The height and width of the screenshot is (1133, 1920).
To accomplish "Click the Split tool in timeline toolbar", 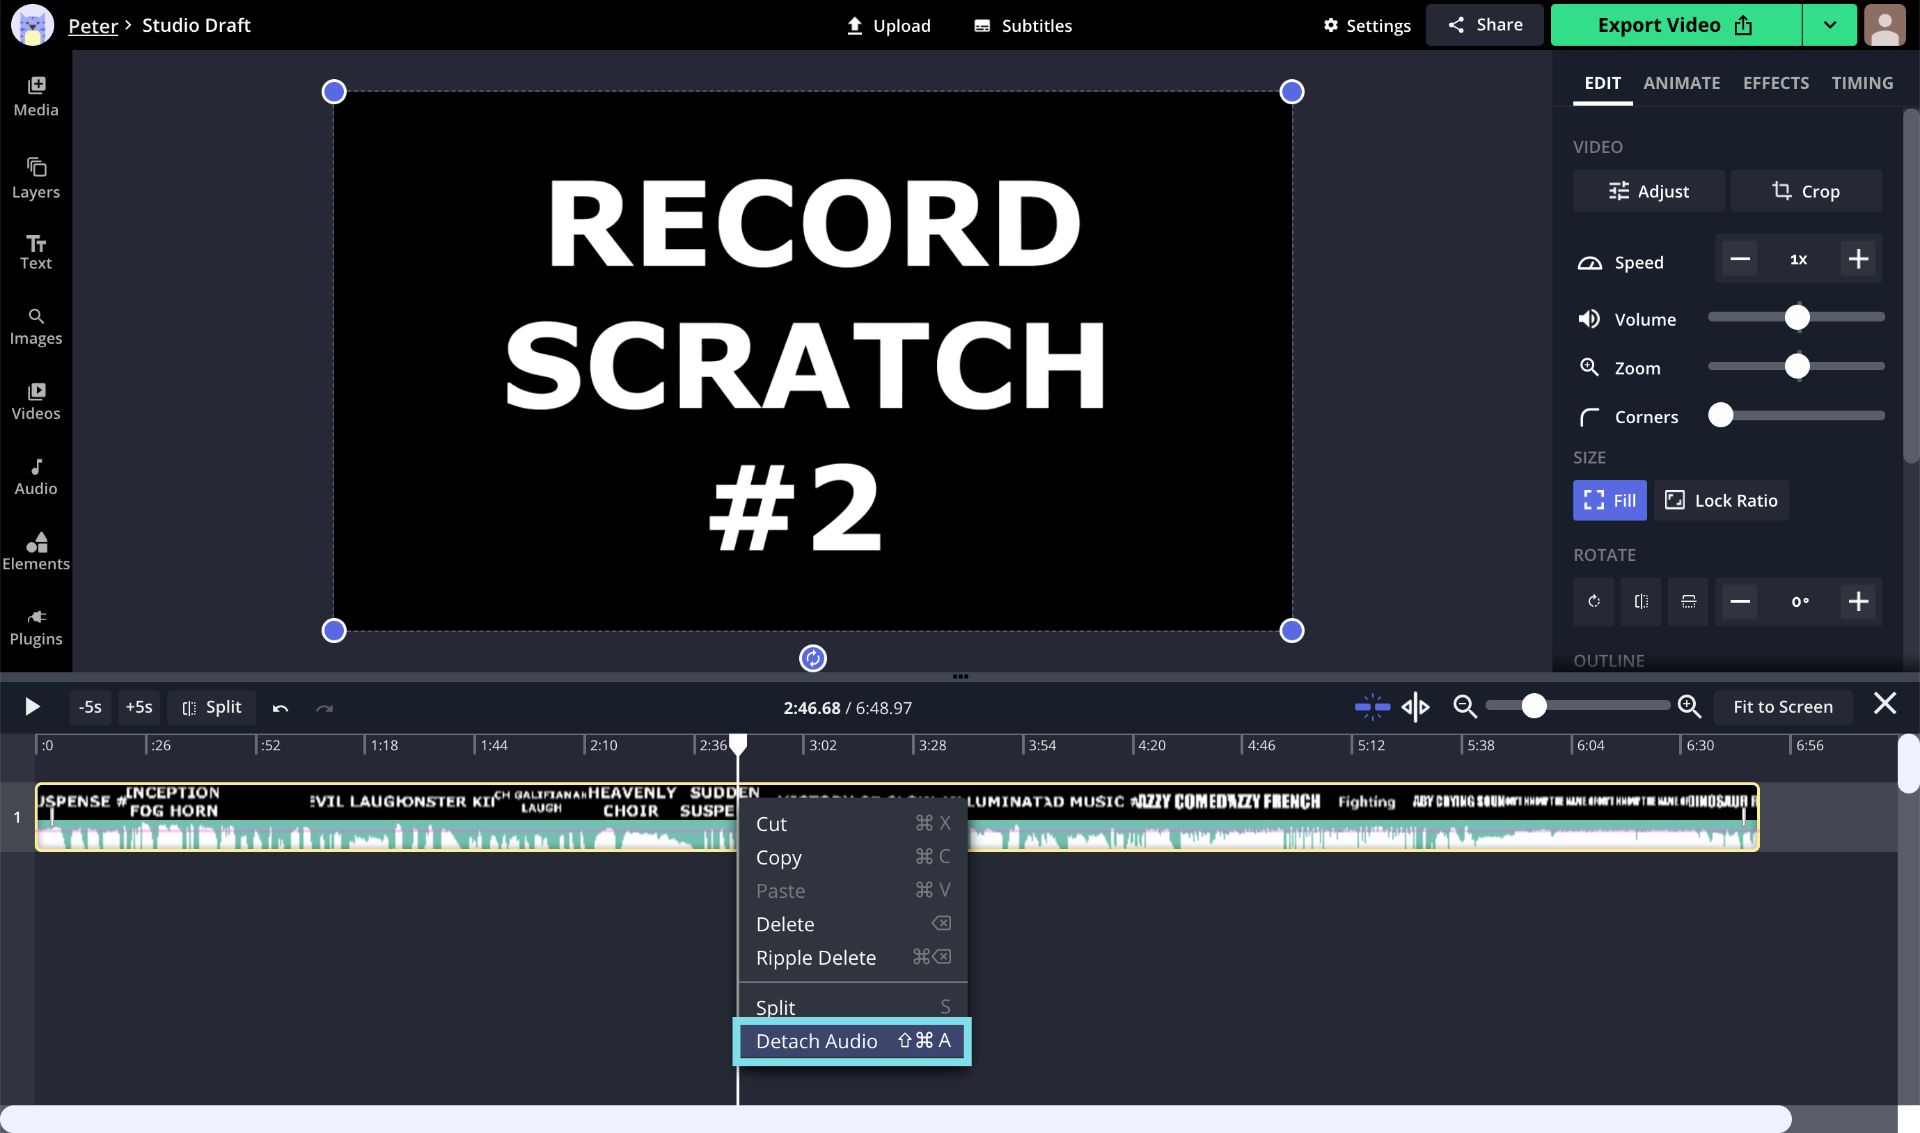I will pos(211,707).
